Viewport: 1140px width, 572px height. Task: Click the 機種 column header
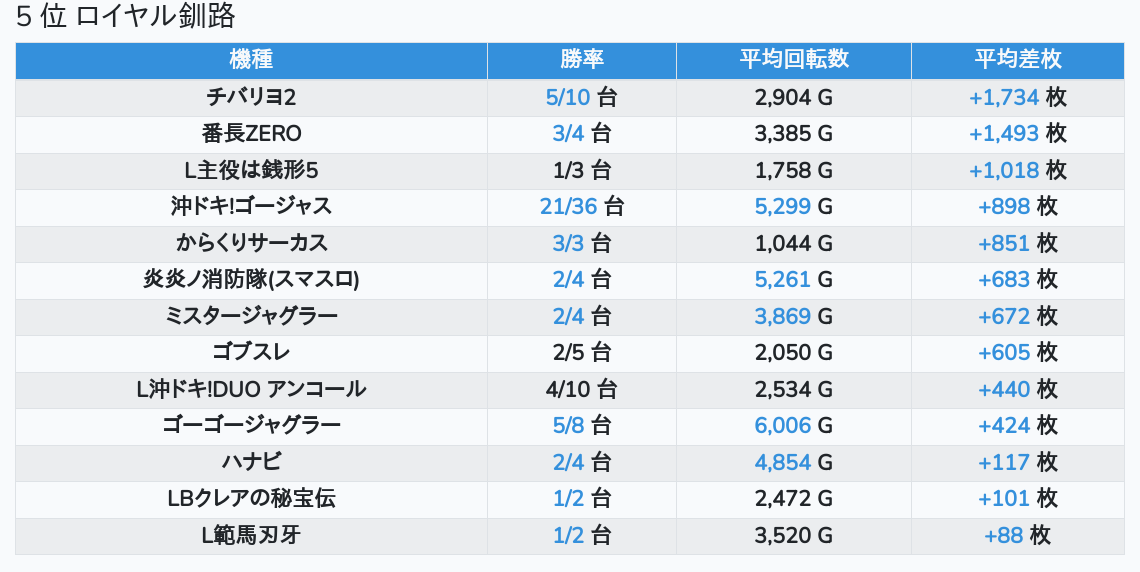(251, 60)
